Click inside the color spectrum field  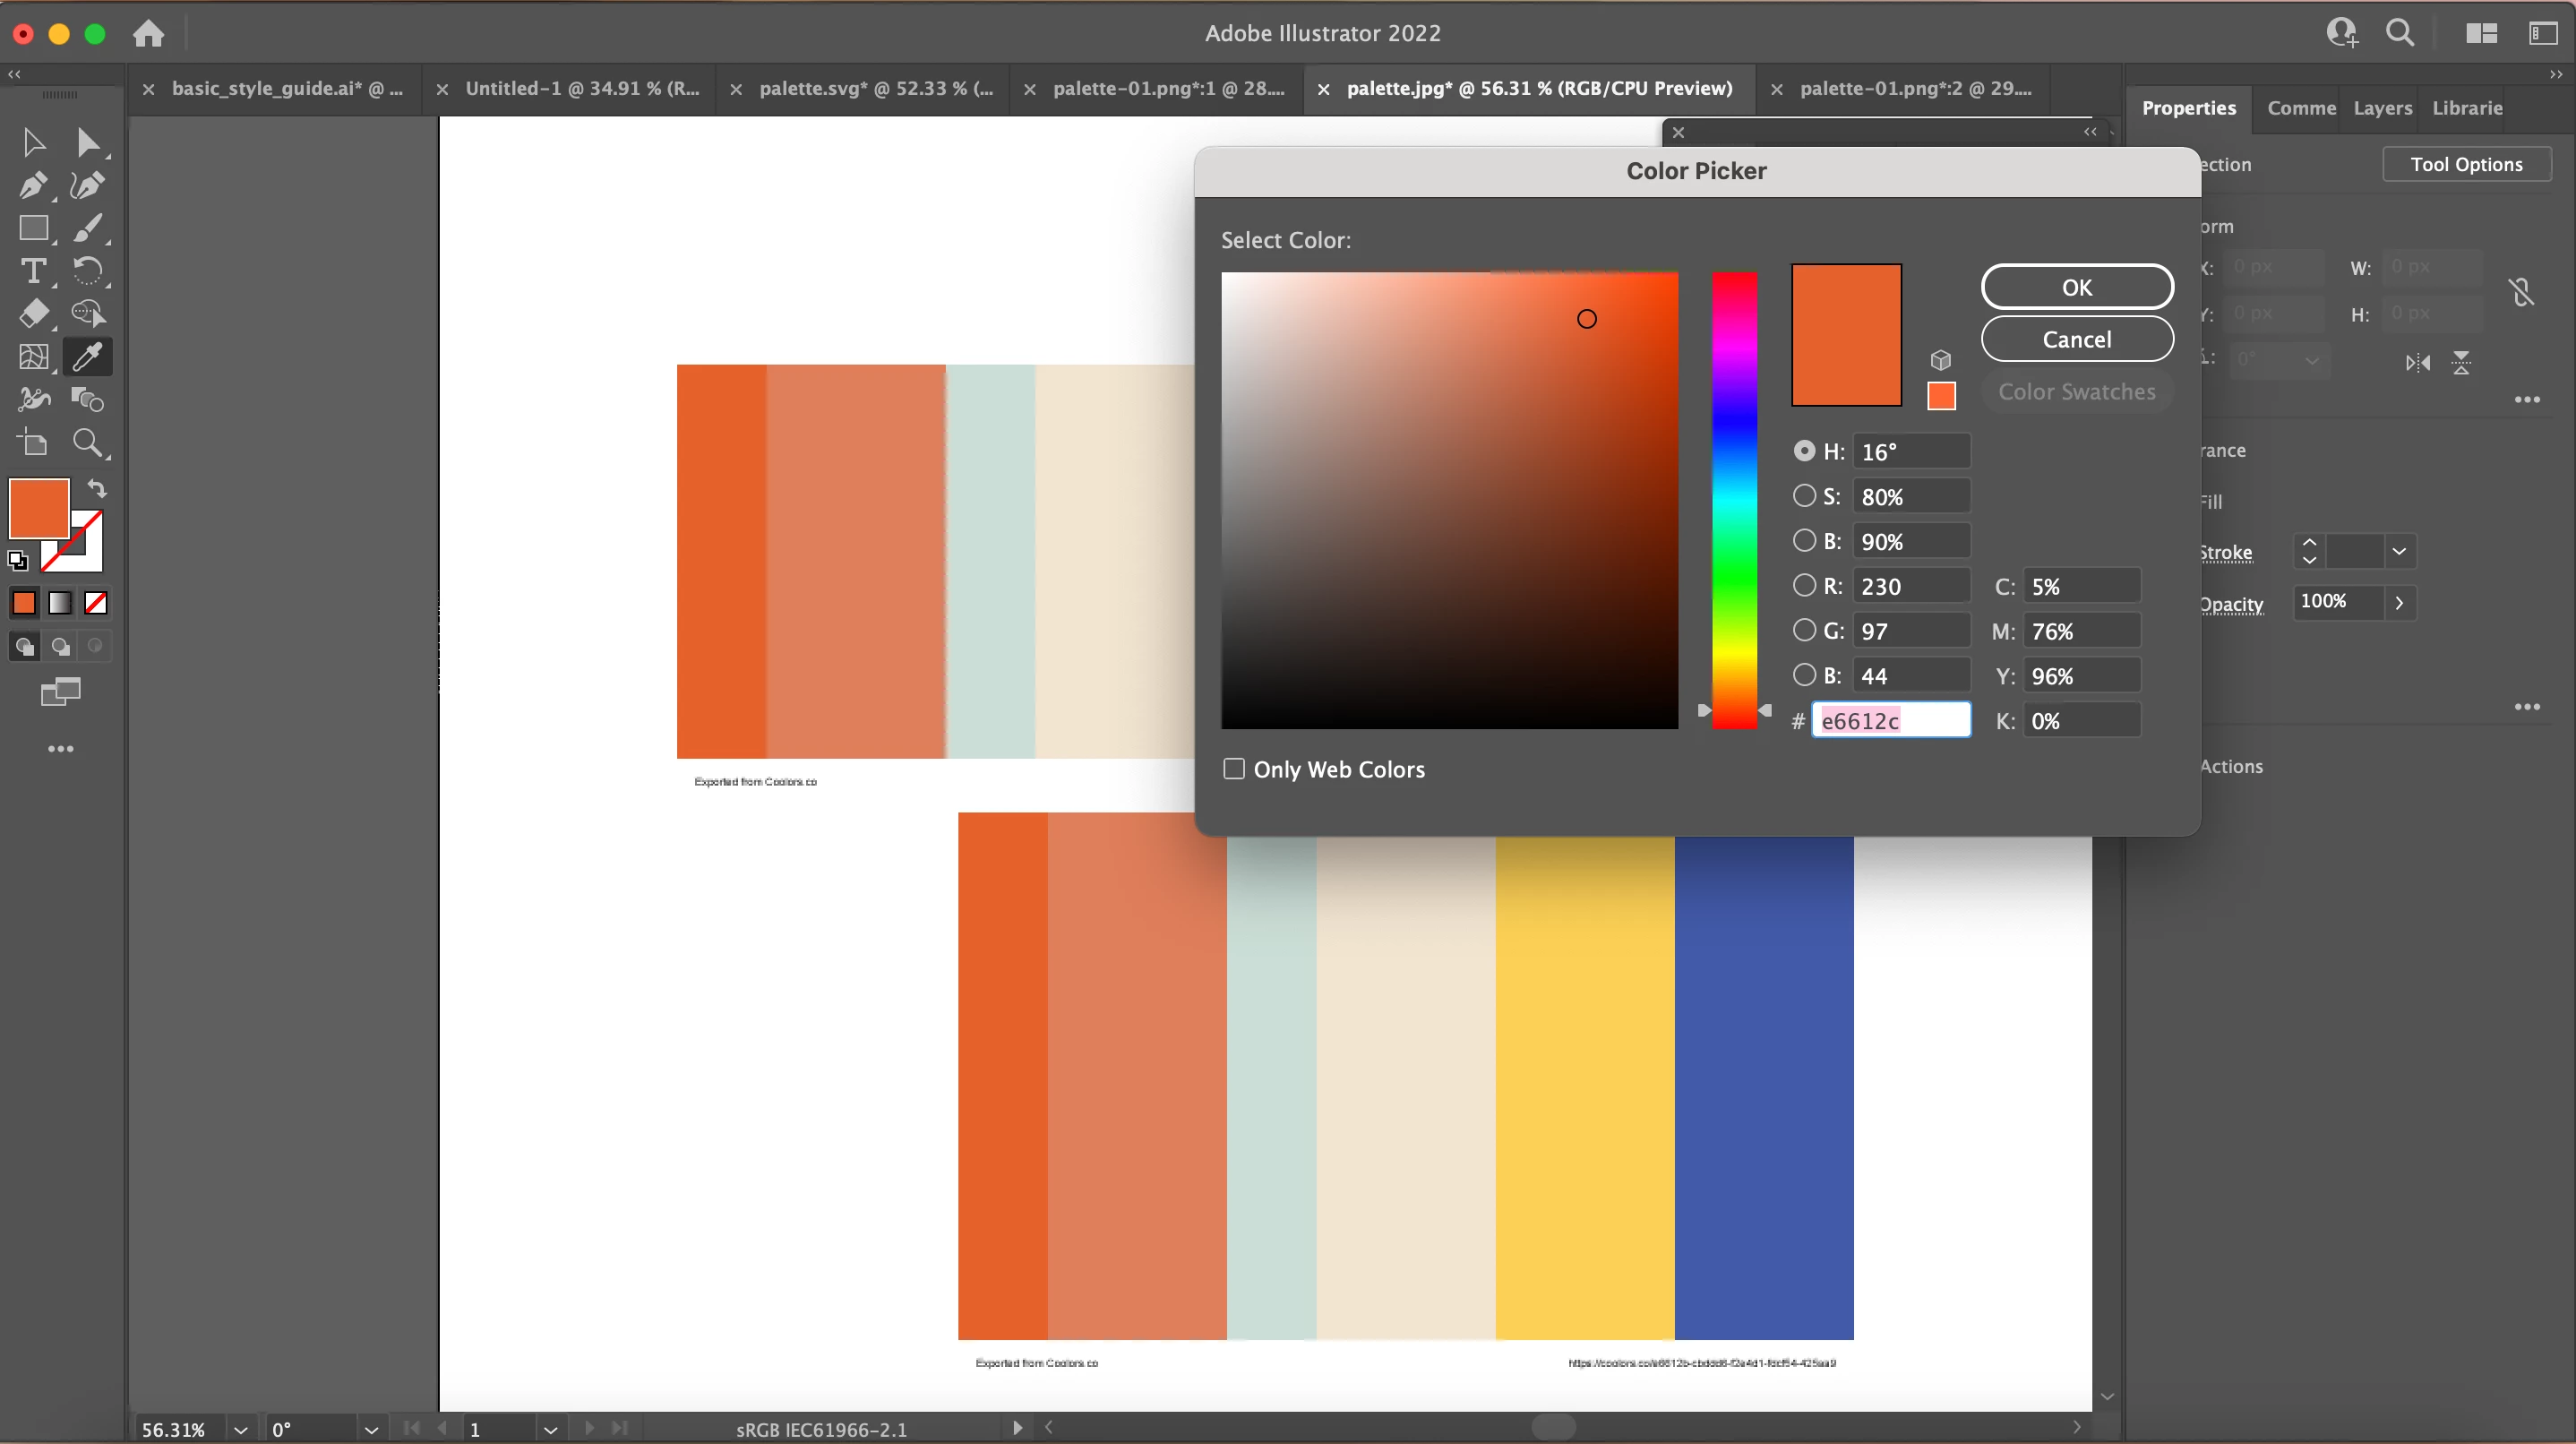coord(1450,500)
